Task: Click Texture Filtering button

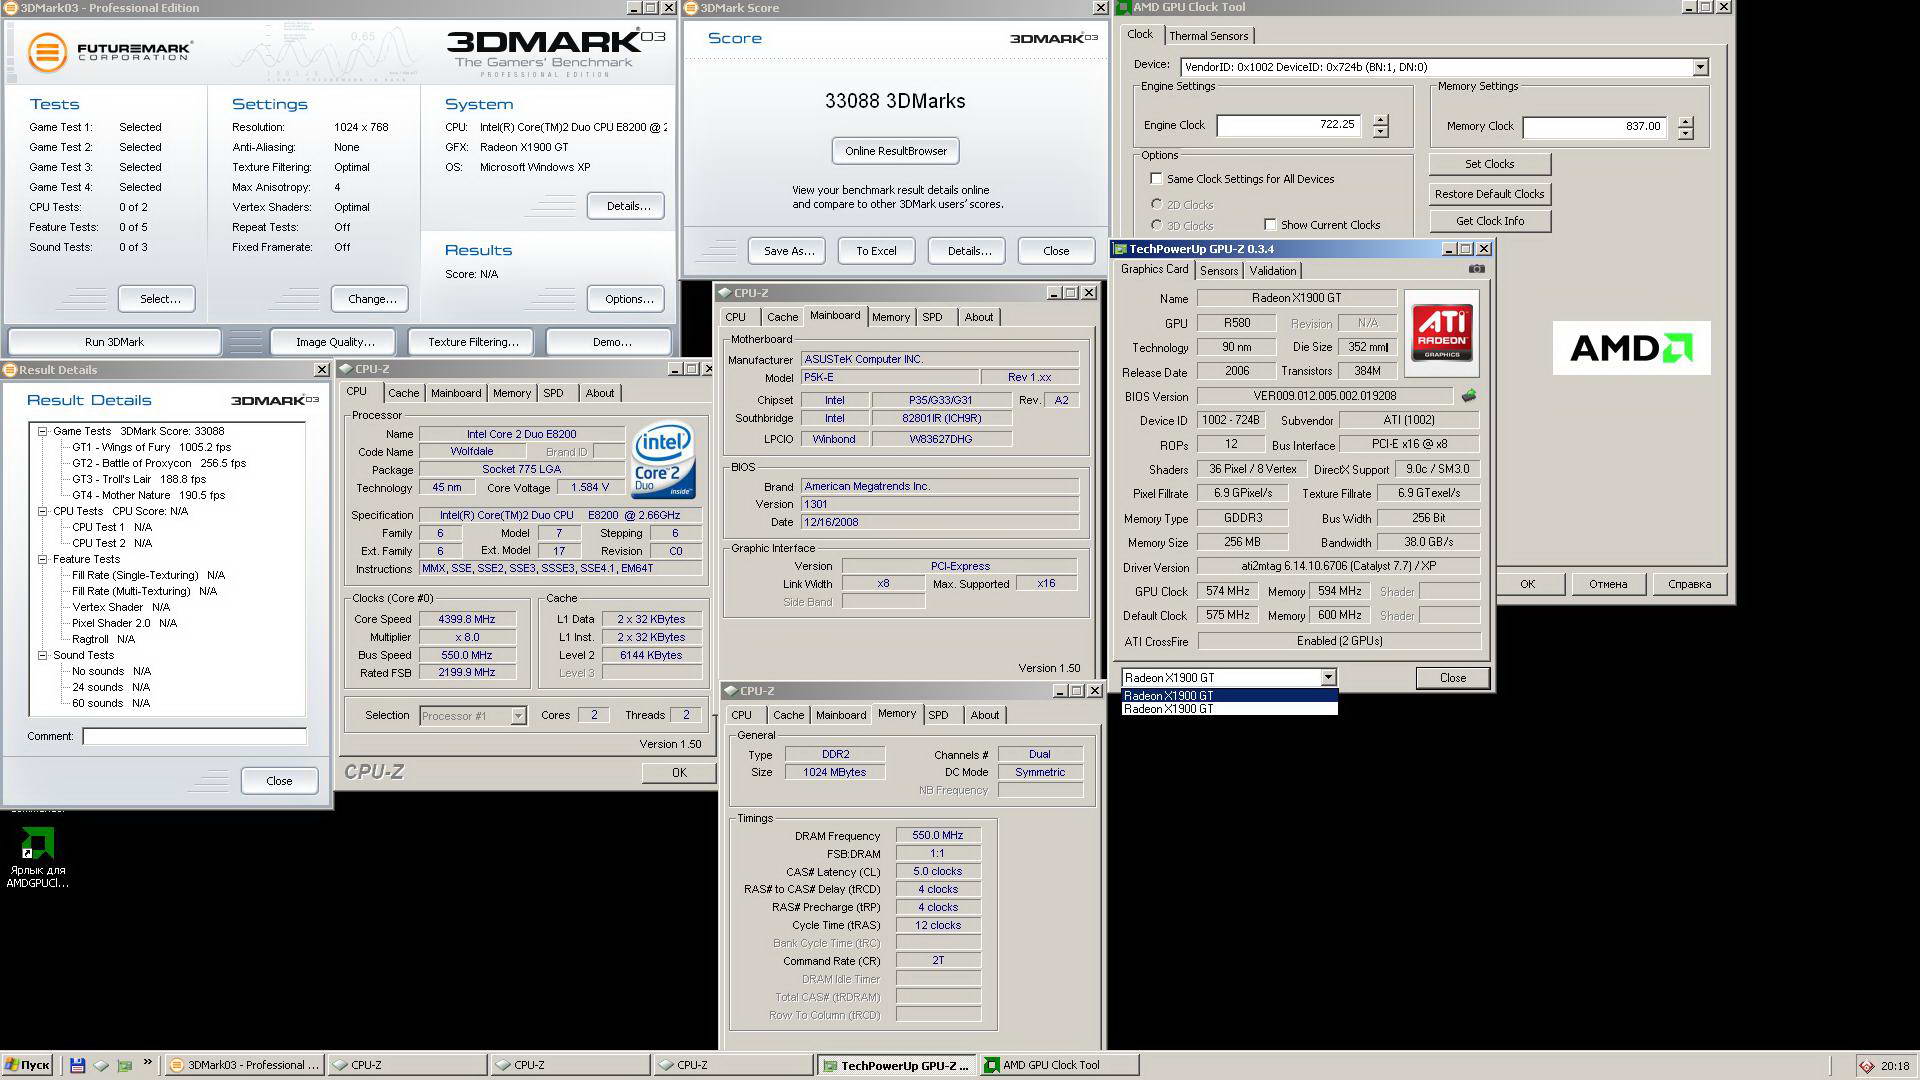Action: [x=473, y=342]
